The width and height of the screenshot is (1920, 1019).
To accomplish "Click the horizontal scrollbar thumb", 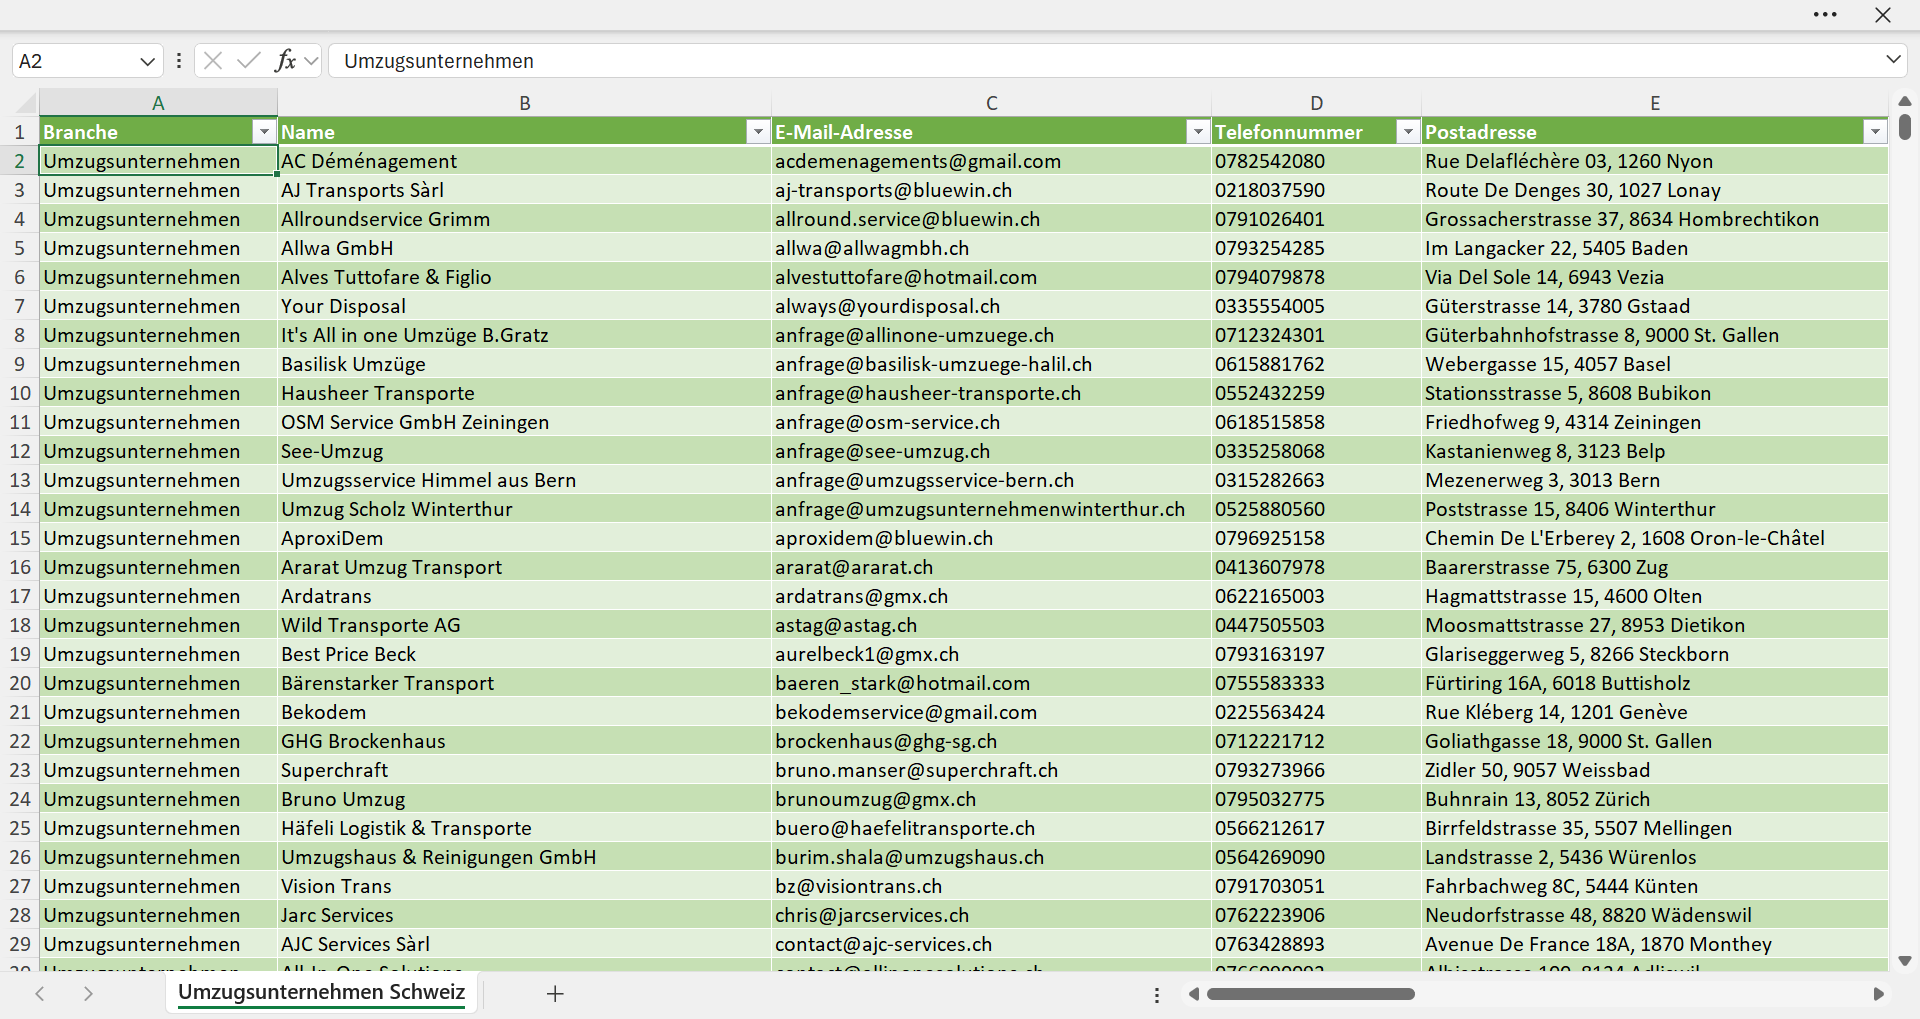I will tap(1311, 994).
